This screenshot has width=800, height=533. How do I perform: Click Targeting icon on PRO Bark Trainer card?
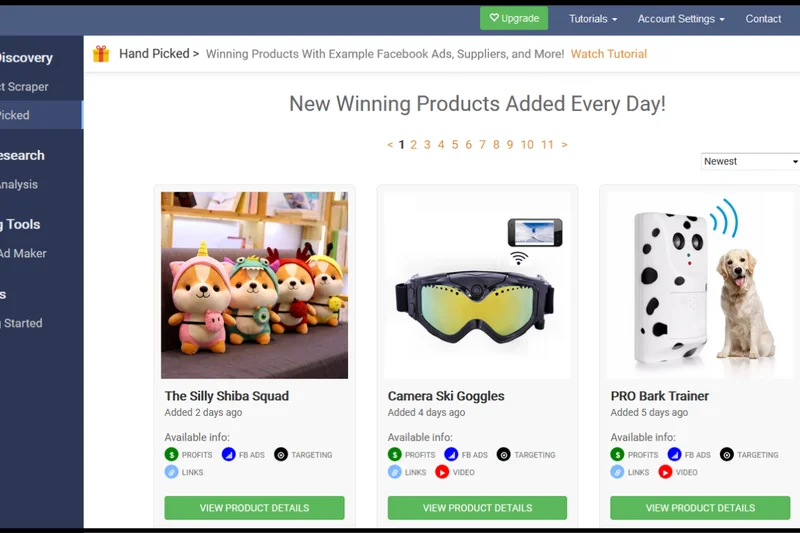point(727,455)
